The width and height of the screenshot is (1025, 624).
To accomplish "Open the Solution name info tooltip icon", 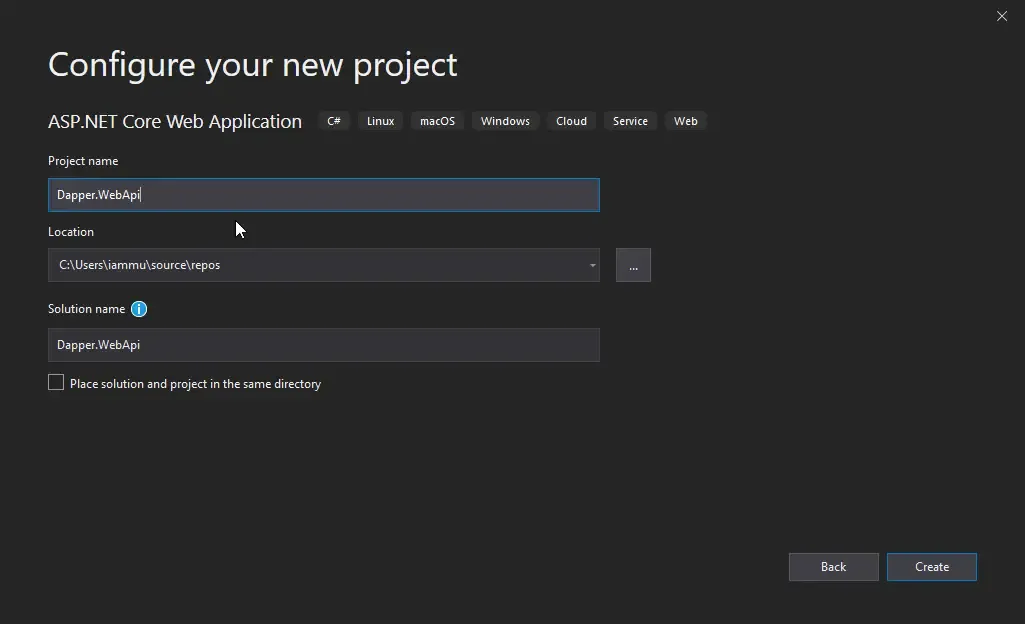I will (139, 309).
